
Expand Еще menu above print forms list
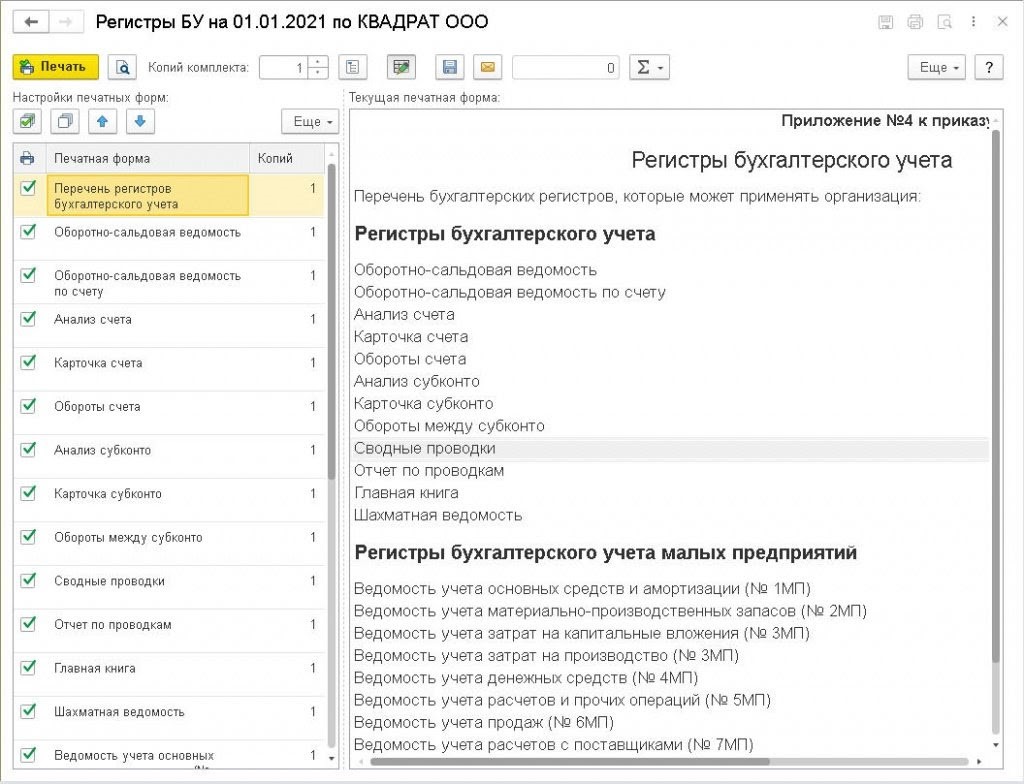[x=310, y=121]
